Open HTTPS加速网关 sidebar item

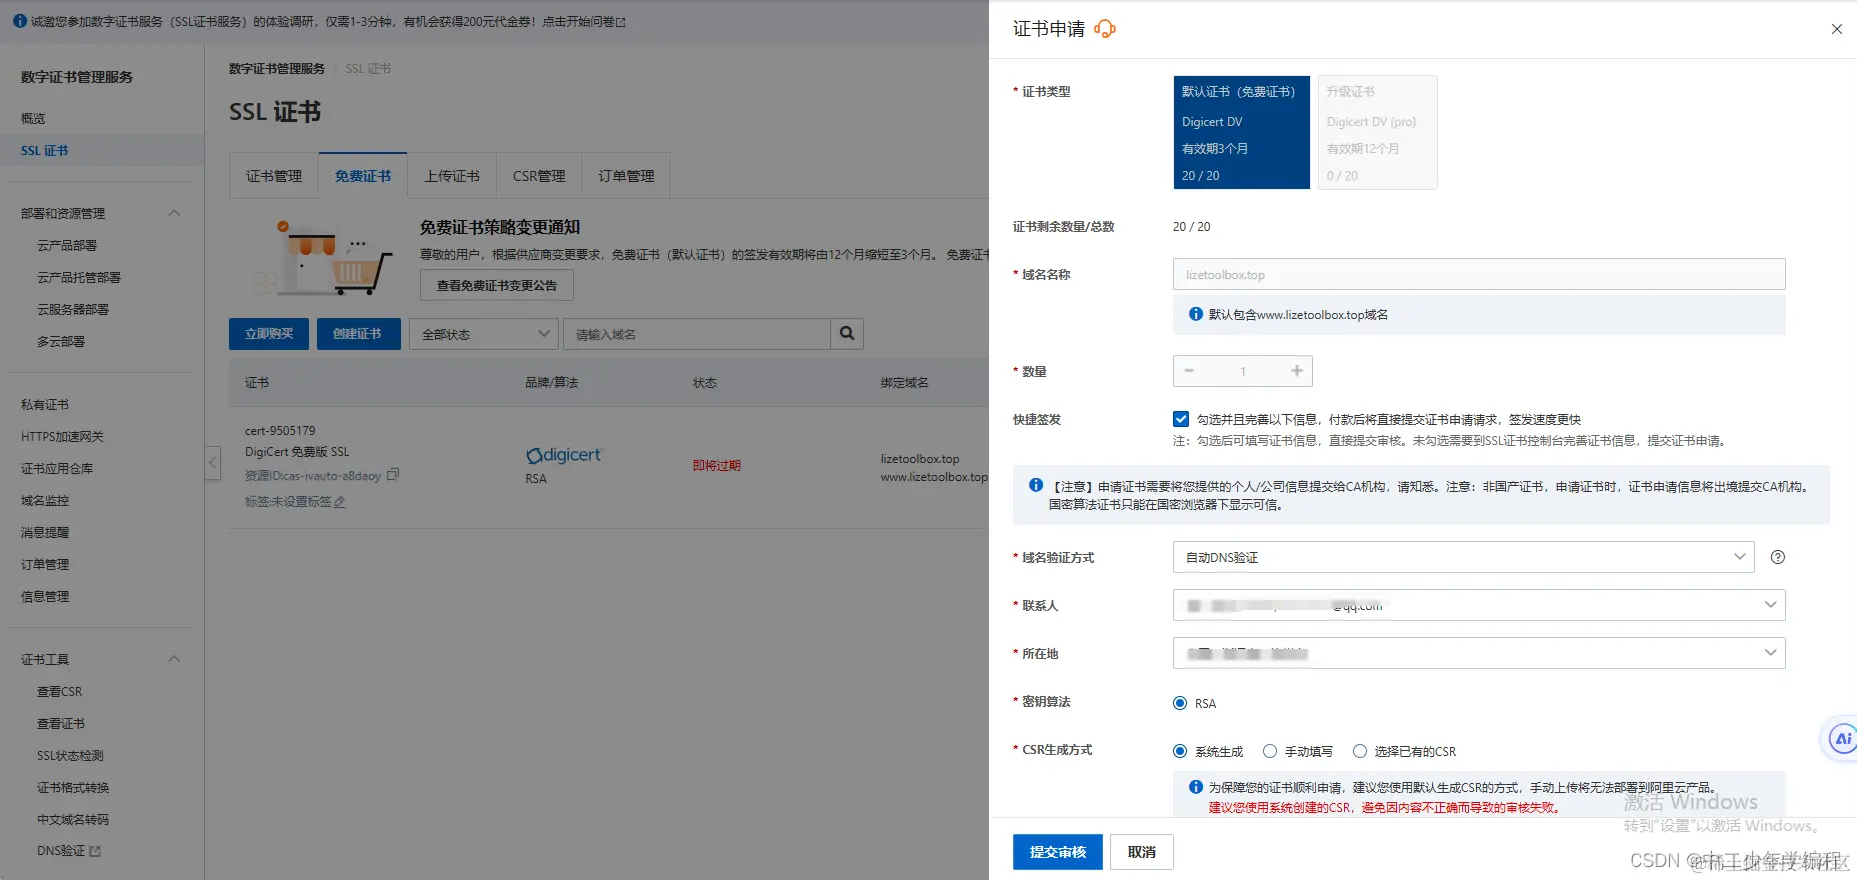pos(62,436)
